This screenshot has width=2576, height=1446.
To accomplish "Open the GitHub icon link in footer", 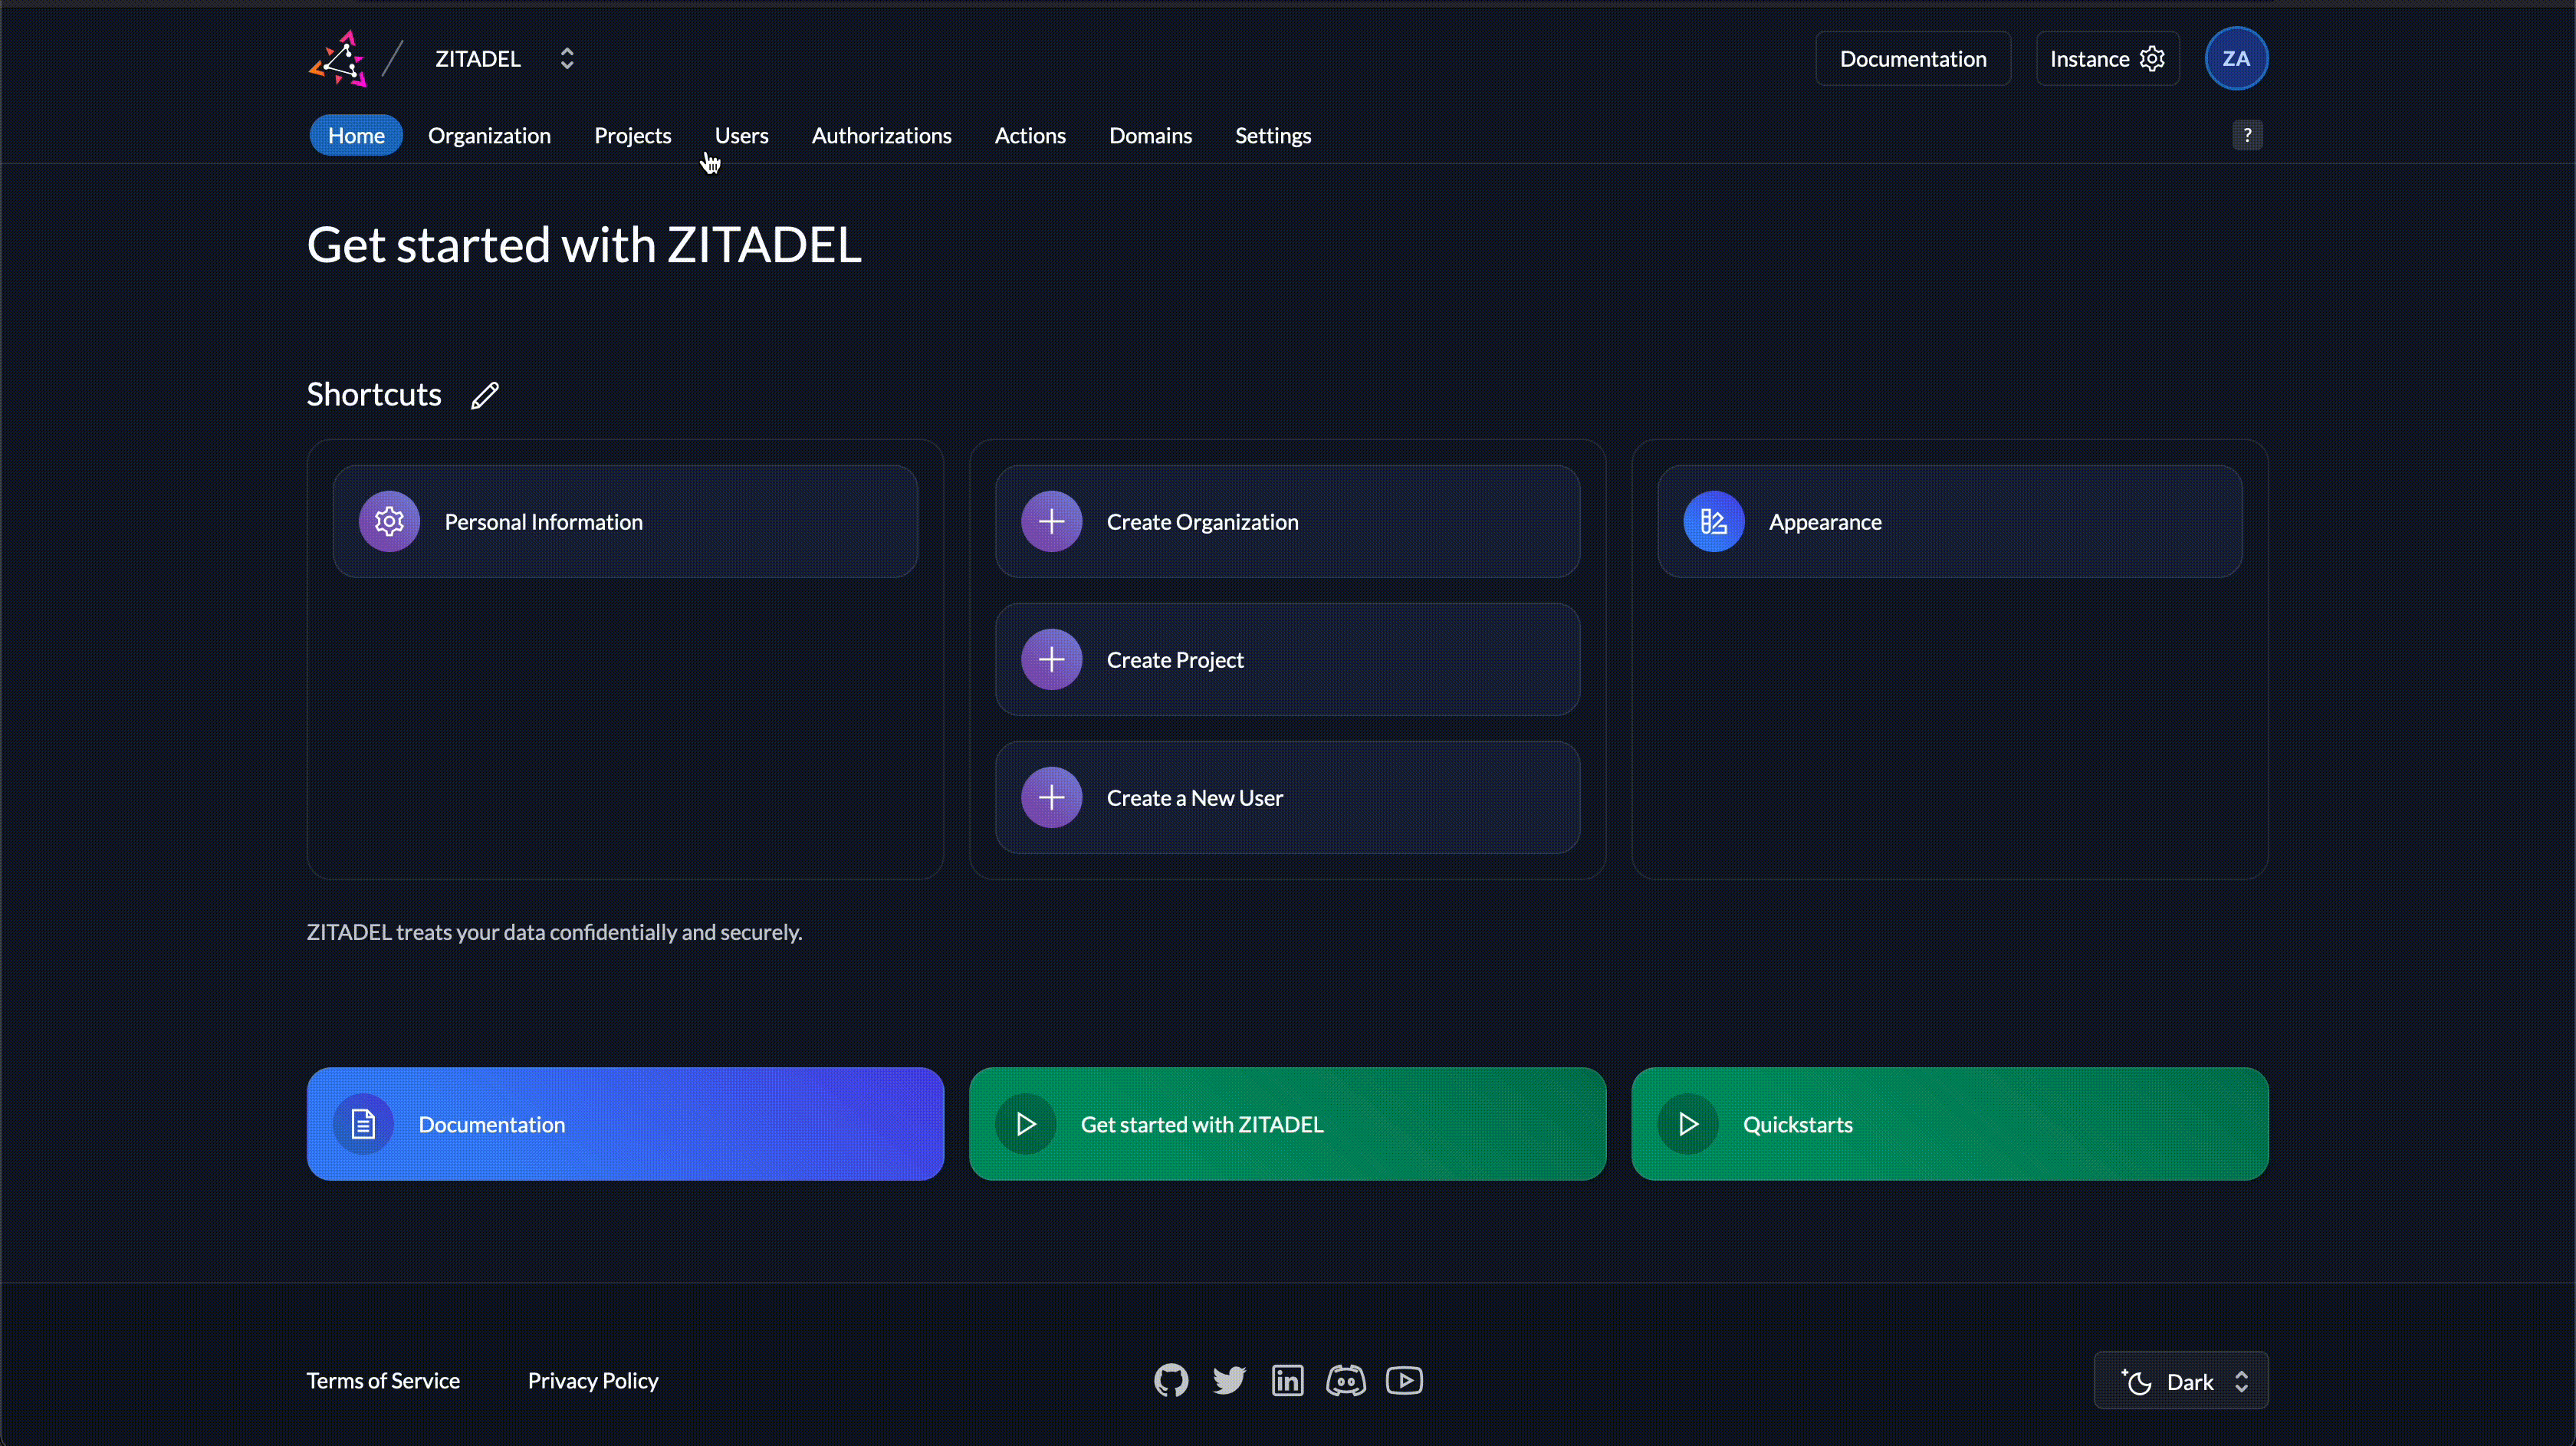I will [1171, 1381].
